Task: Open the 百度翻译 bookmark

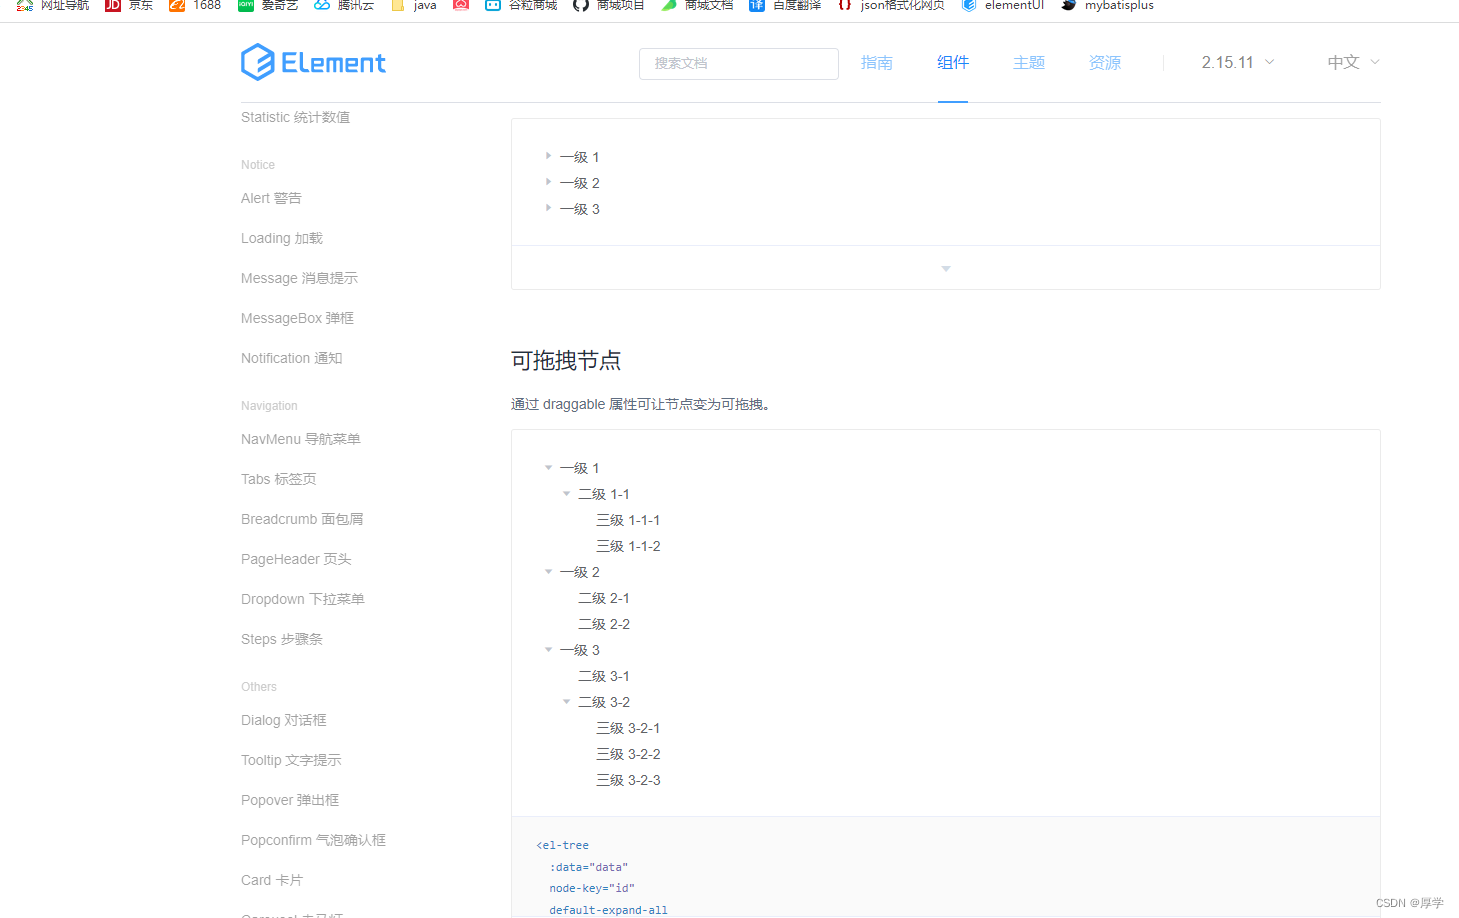Action: coord(785,5)
